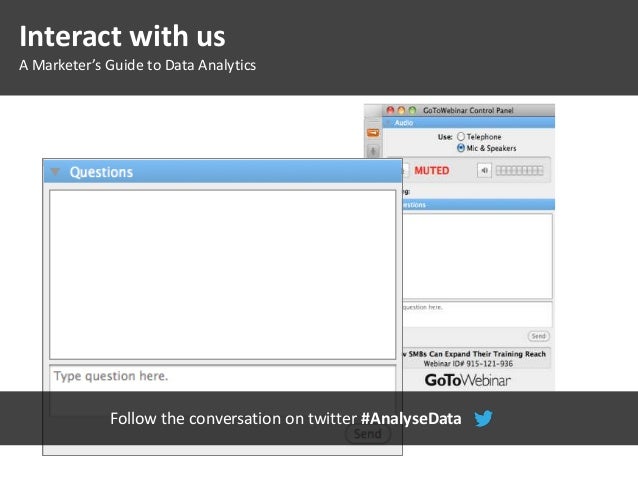
Task: Click the large Send button behind the banner
Action: tap(368, 434)
